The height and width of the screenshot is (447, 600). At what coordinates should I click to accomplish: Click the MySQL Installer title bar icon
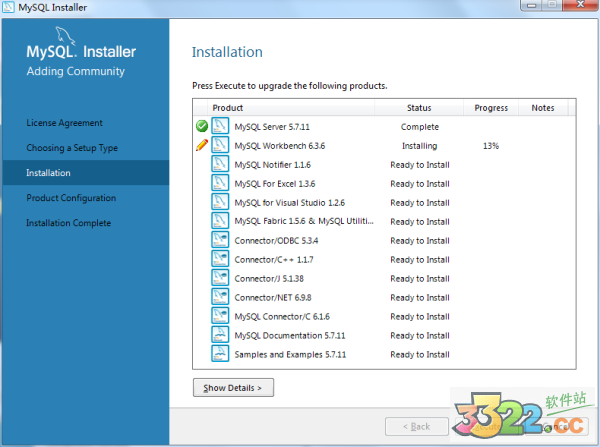click(x=9, y=8)
